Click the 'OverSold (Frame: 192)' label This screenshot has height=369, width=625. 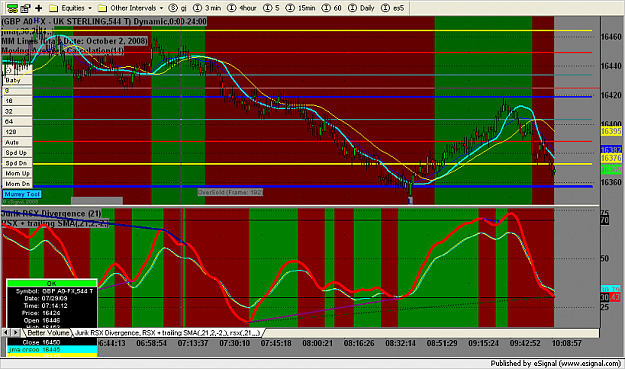(230, 192)
